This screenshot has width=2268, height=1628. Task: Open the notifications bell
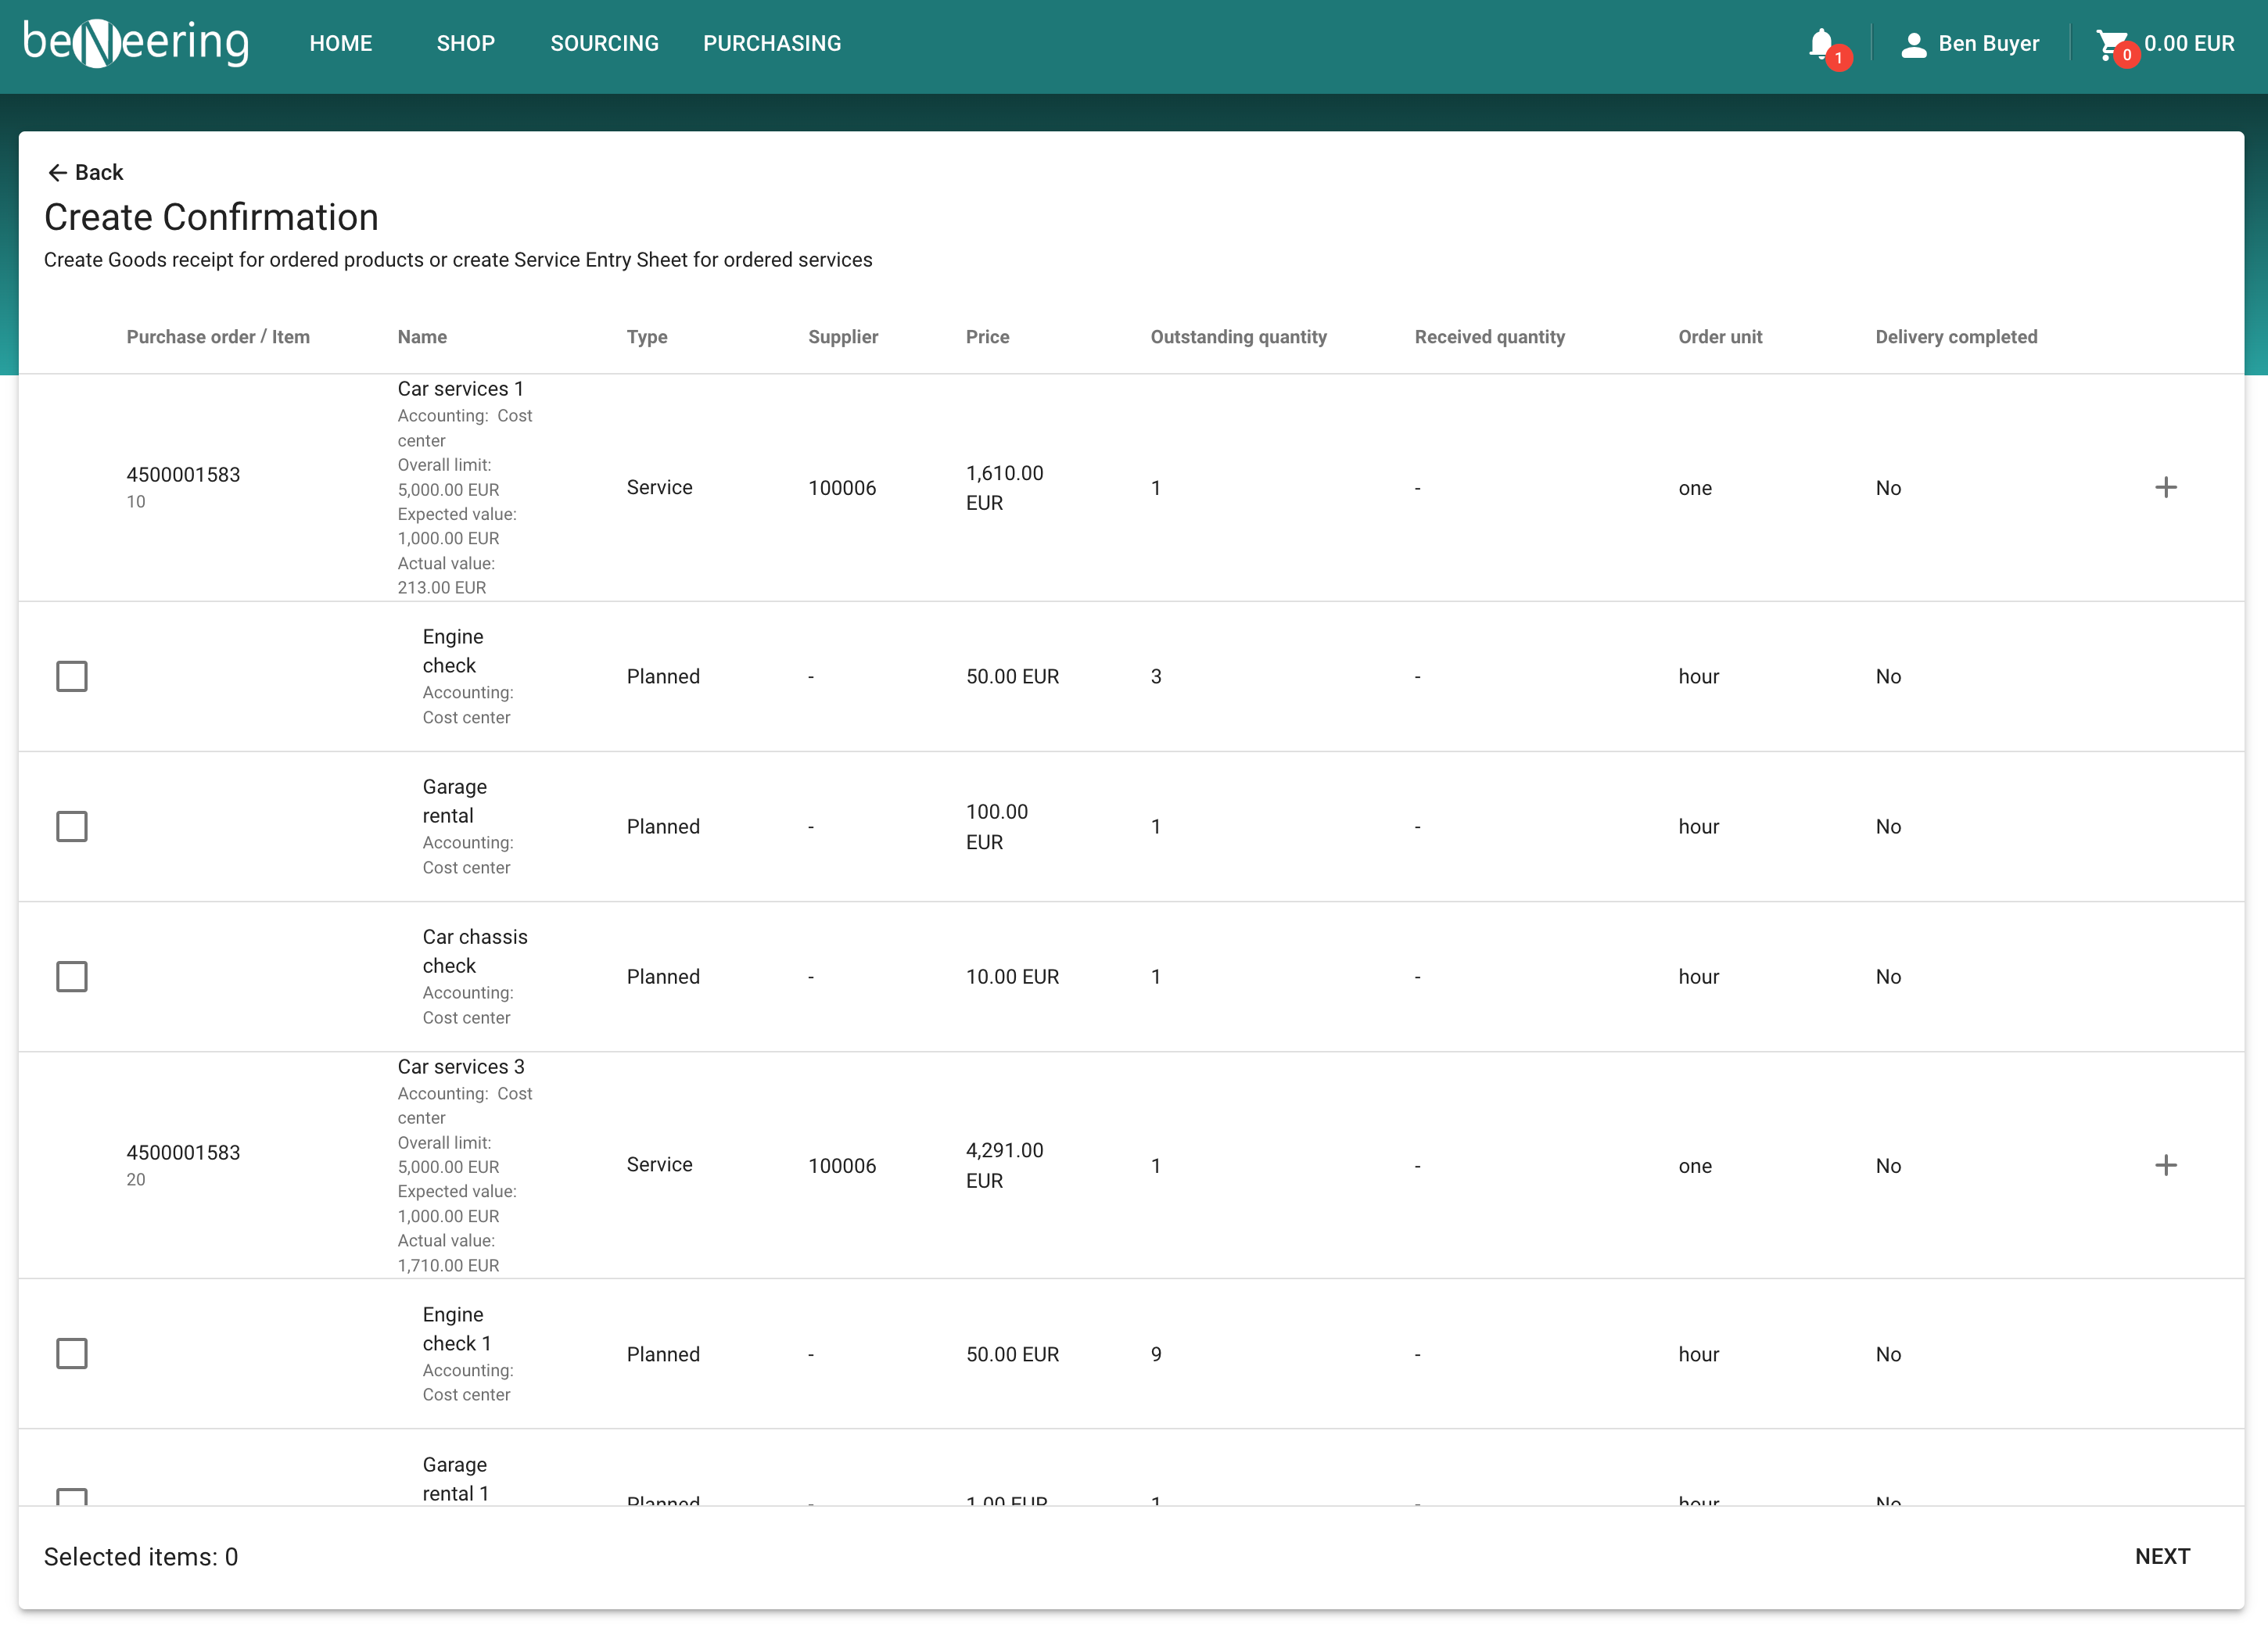pyautogui.click(x=1821, y=44)
